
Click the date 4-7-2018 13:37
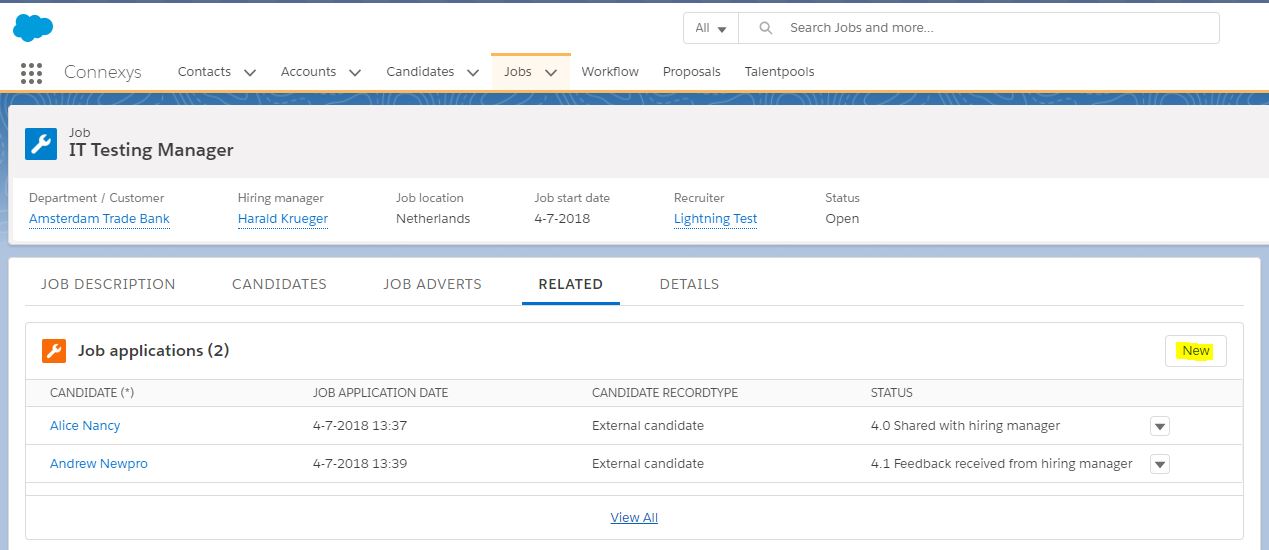360,426
